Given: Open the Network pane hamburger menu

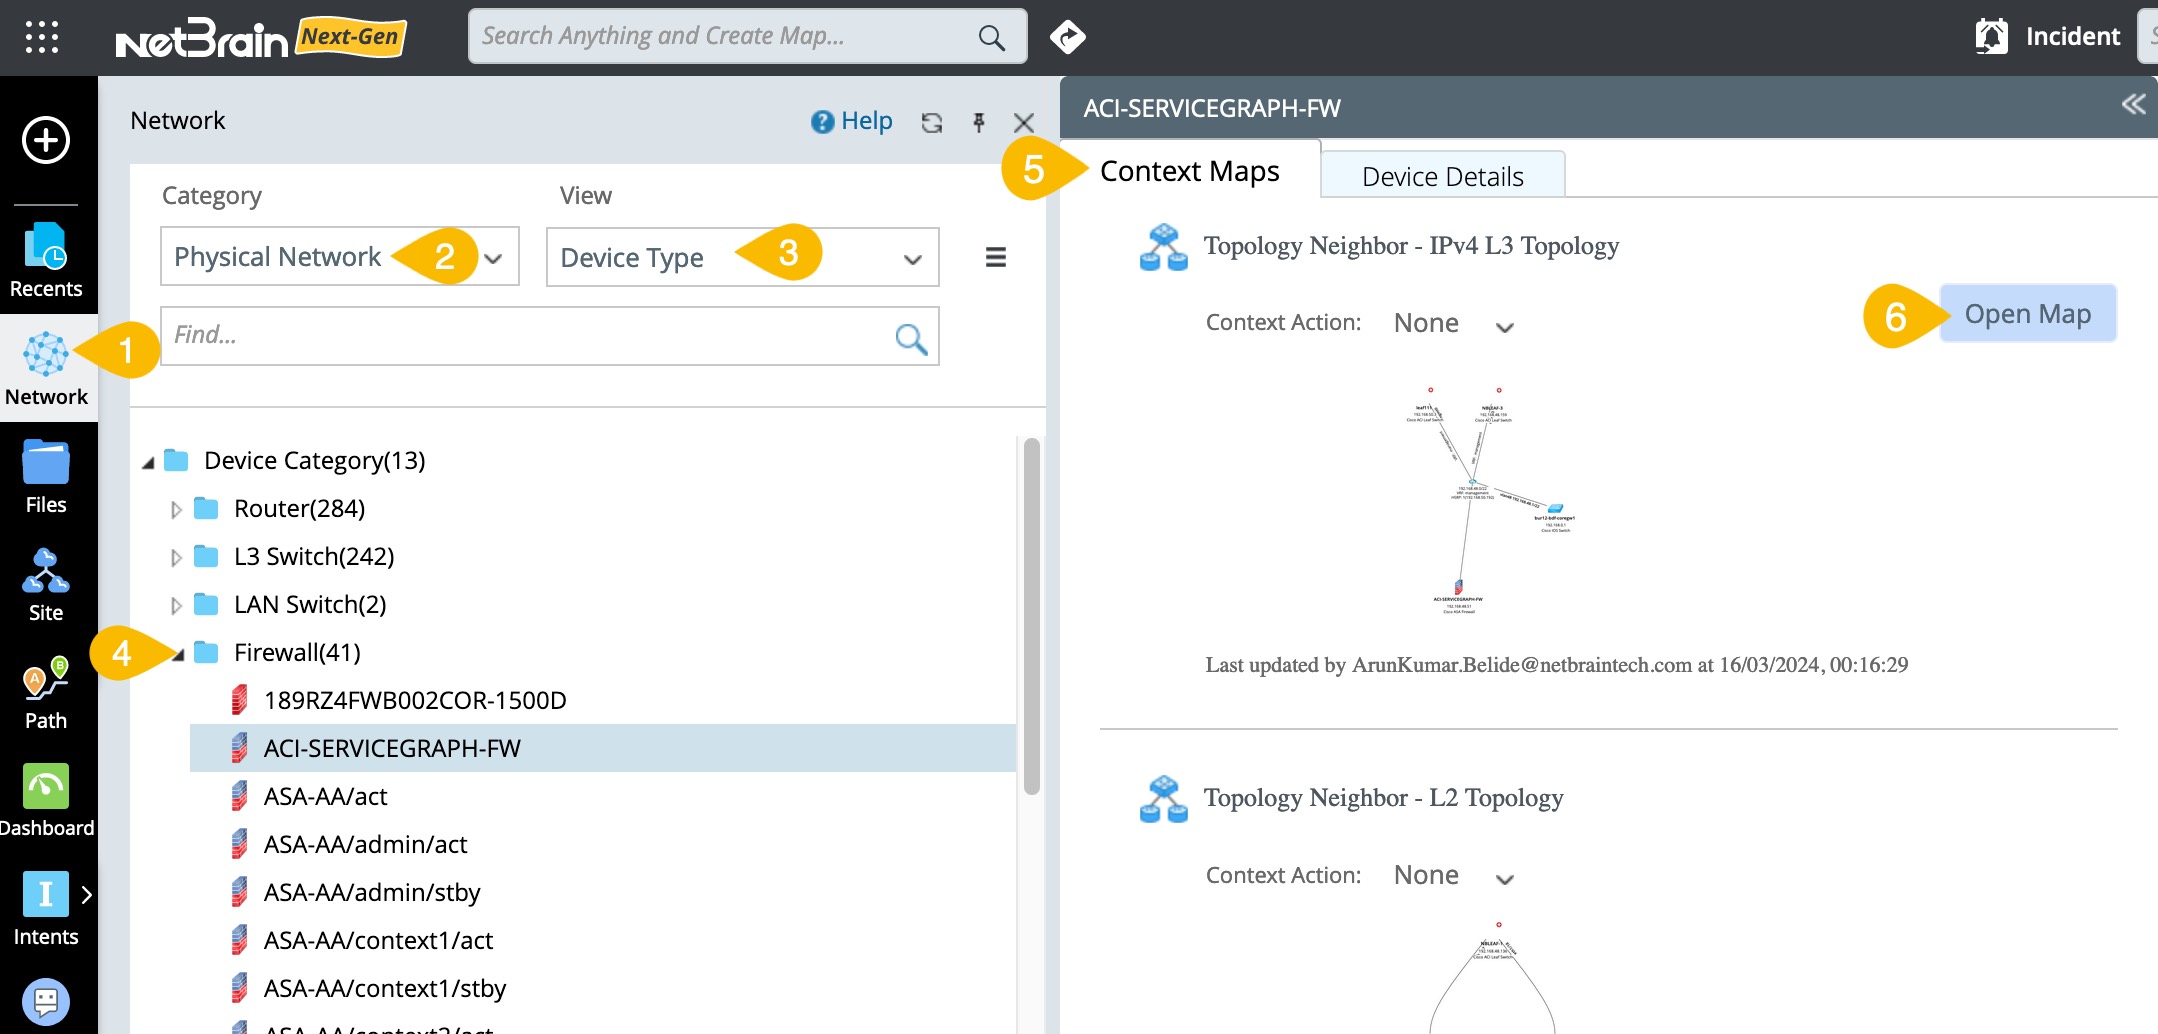Looking at the screenshot, I should pyautogui.click(x=996, y=257).
